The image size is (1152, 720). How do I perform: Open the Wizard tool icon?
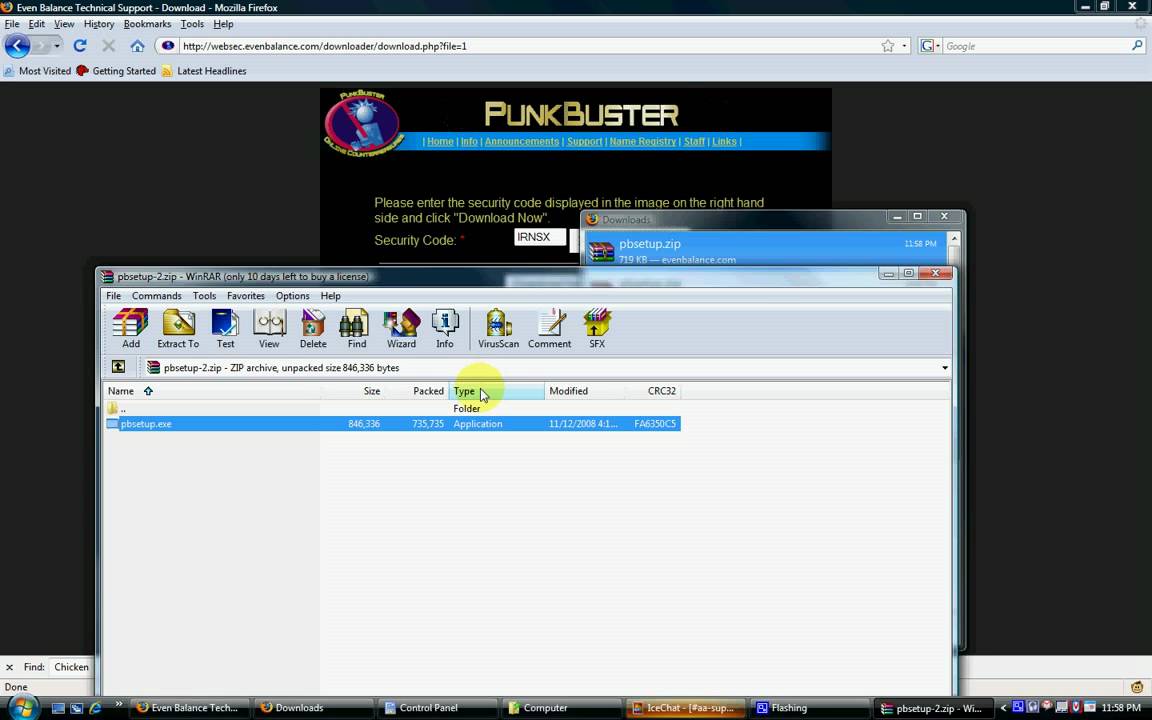(401, 328)
